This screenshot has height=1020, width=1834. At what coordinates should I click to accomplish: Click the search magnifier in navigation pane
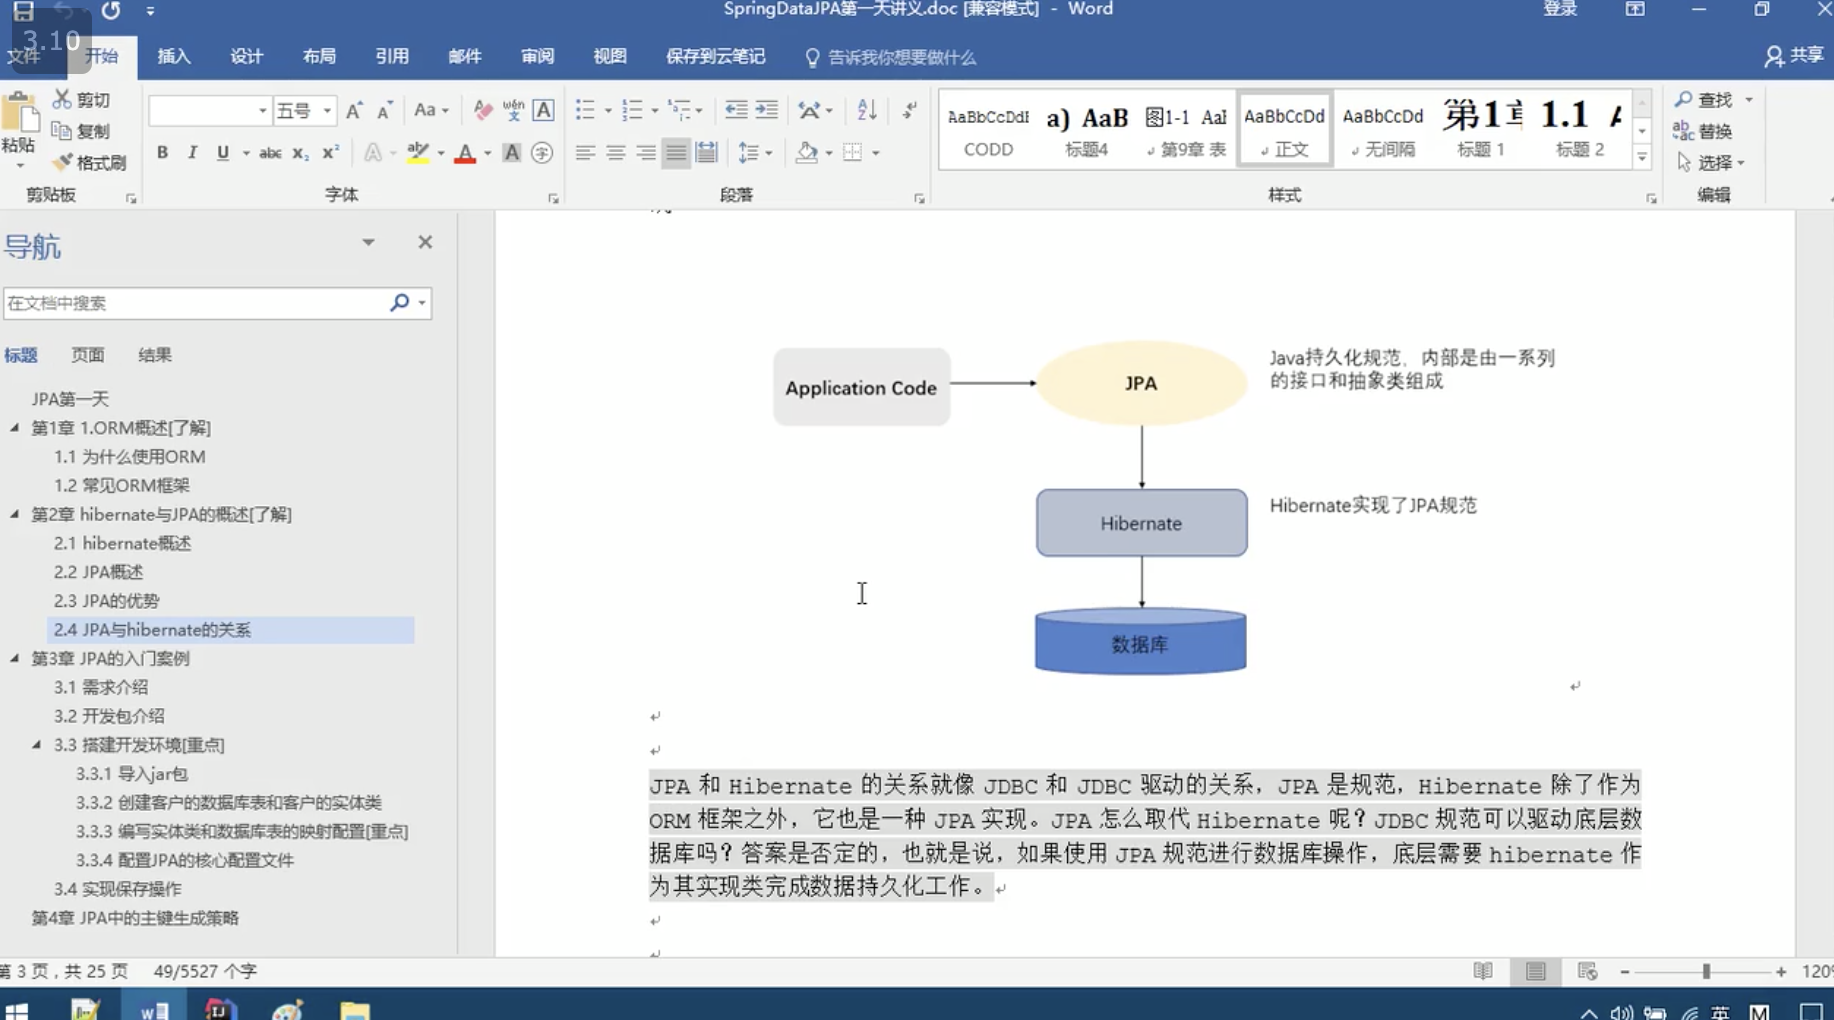(399, 302)
